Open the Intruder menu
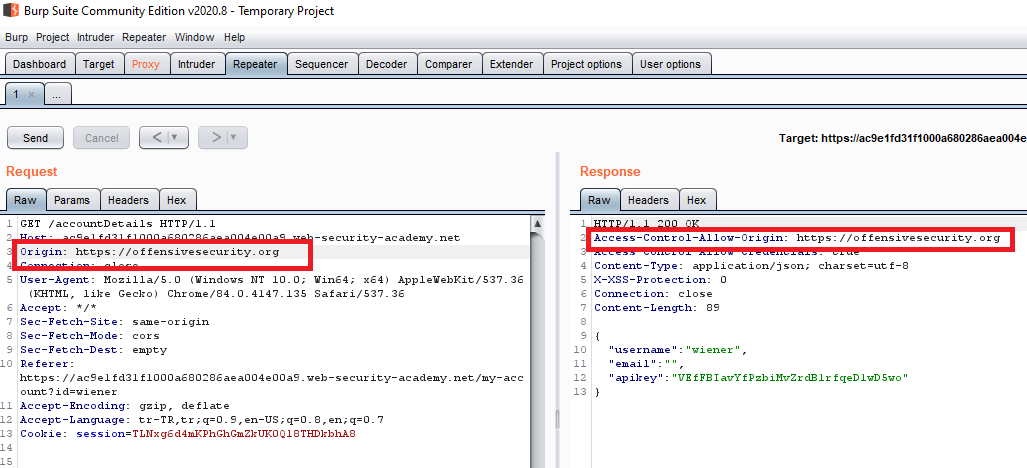 point(96,37)
